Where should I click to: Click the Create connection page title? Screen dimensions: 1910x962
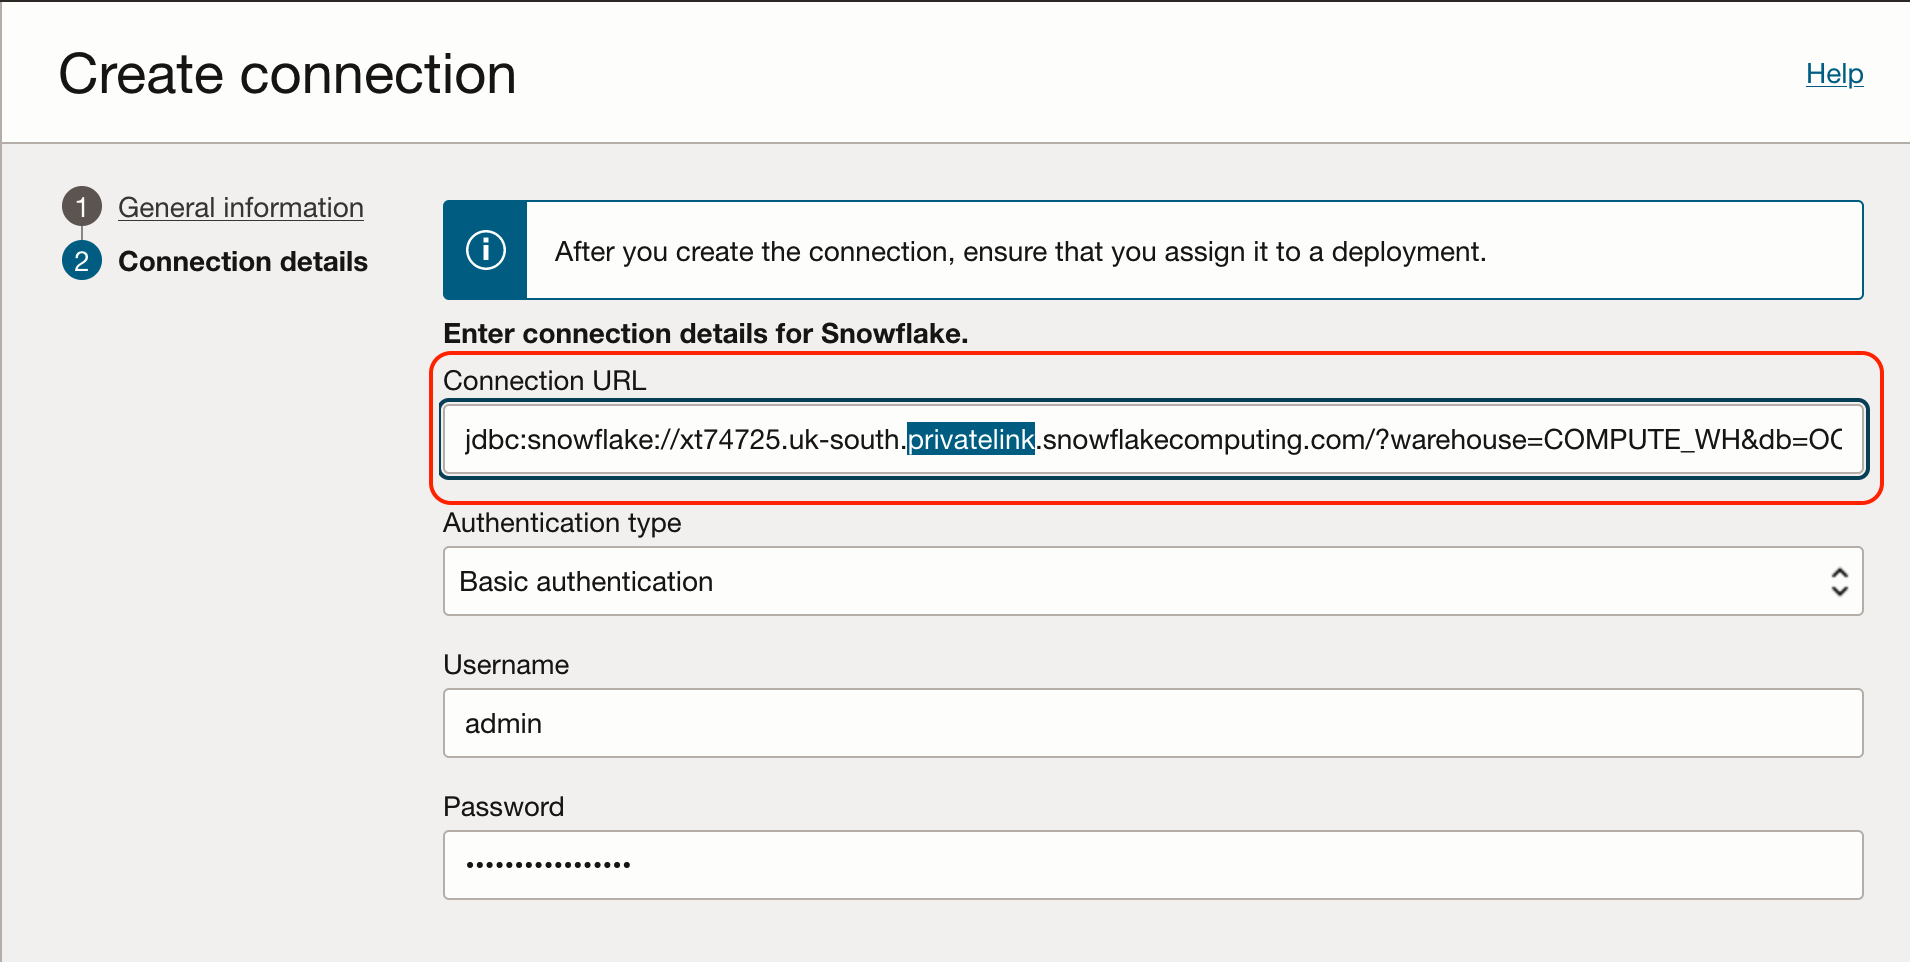287,74
